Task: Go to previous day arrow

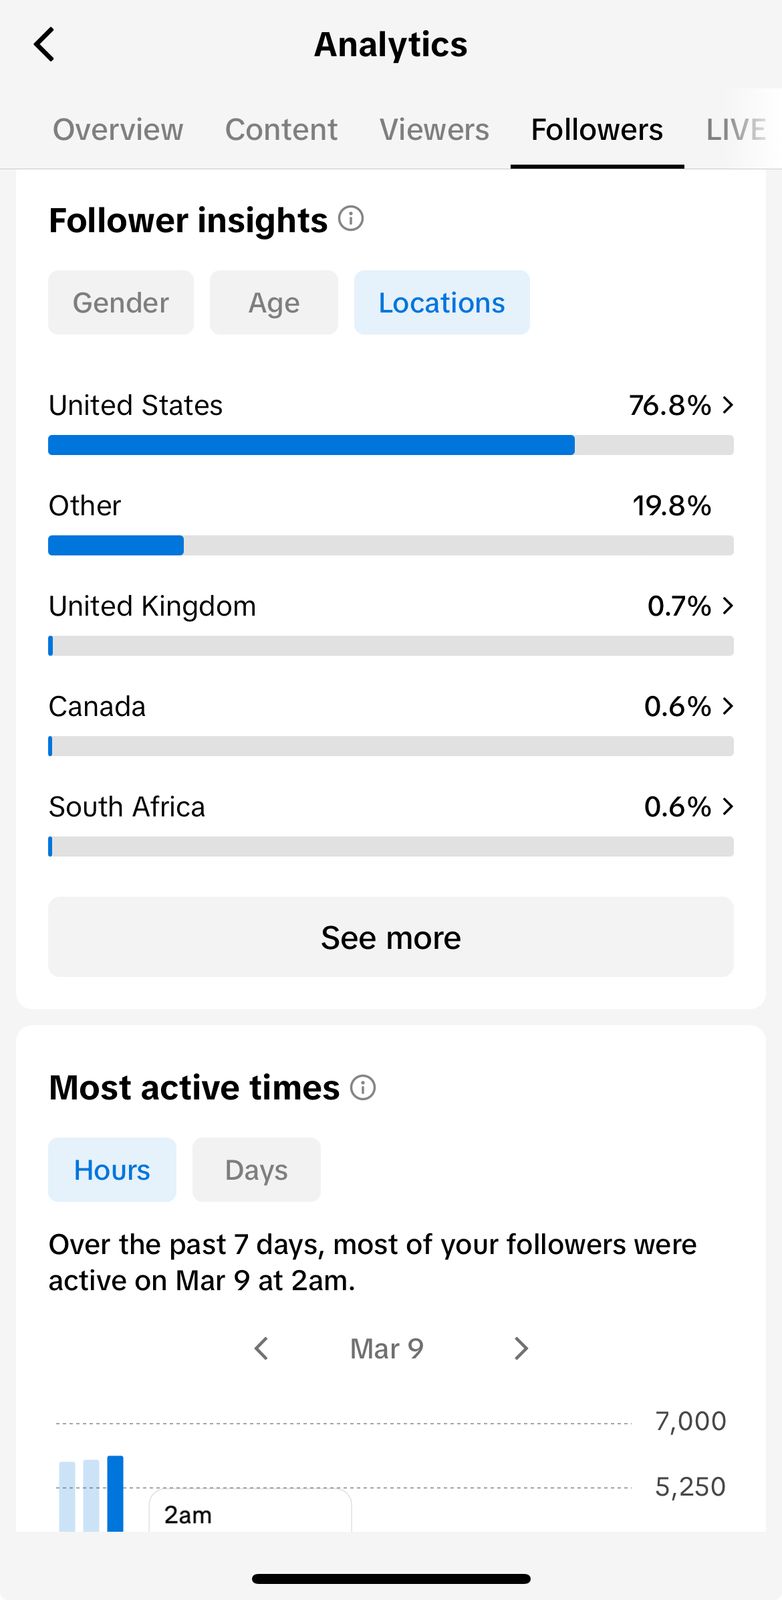Action: pyautogui.click(x=262, y=1348)
